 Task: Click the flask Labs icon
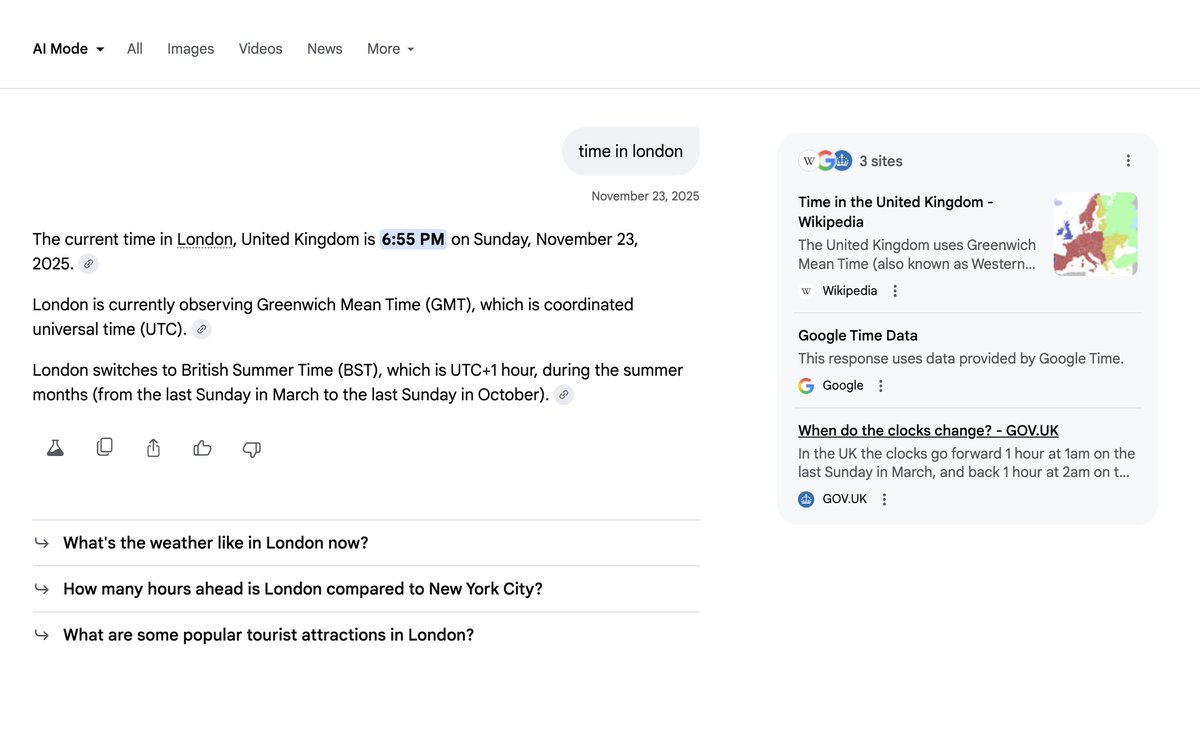click(x=55, y=448)
